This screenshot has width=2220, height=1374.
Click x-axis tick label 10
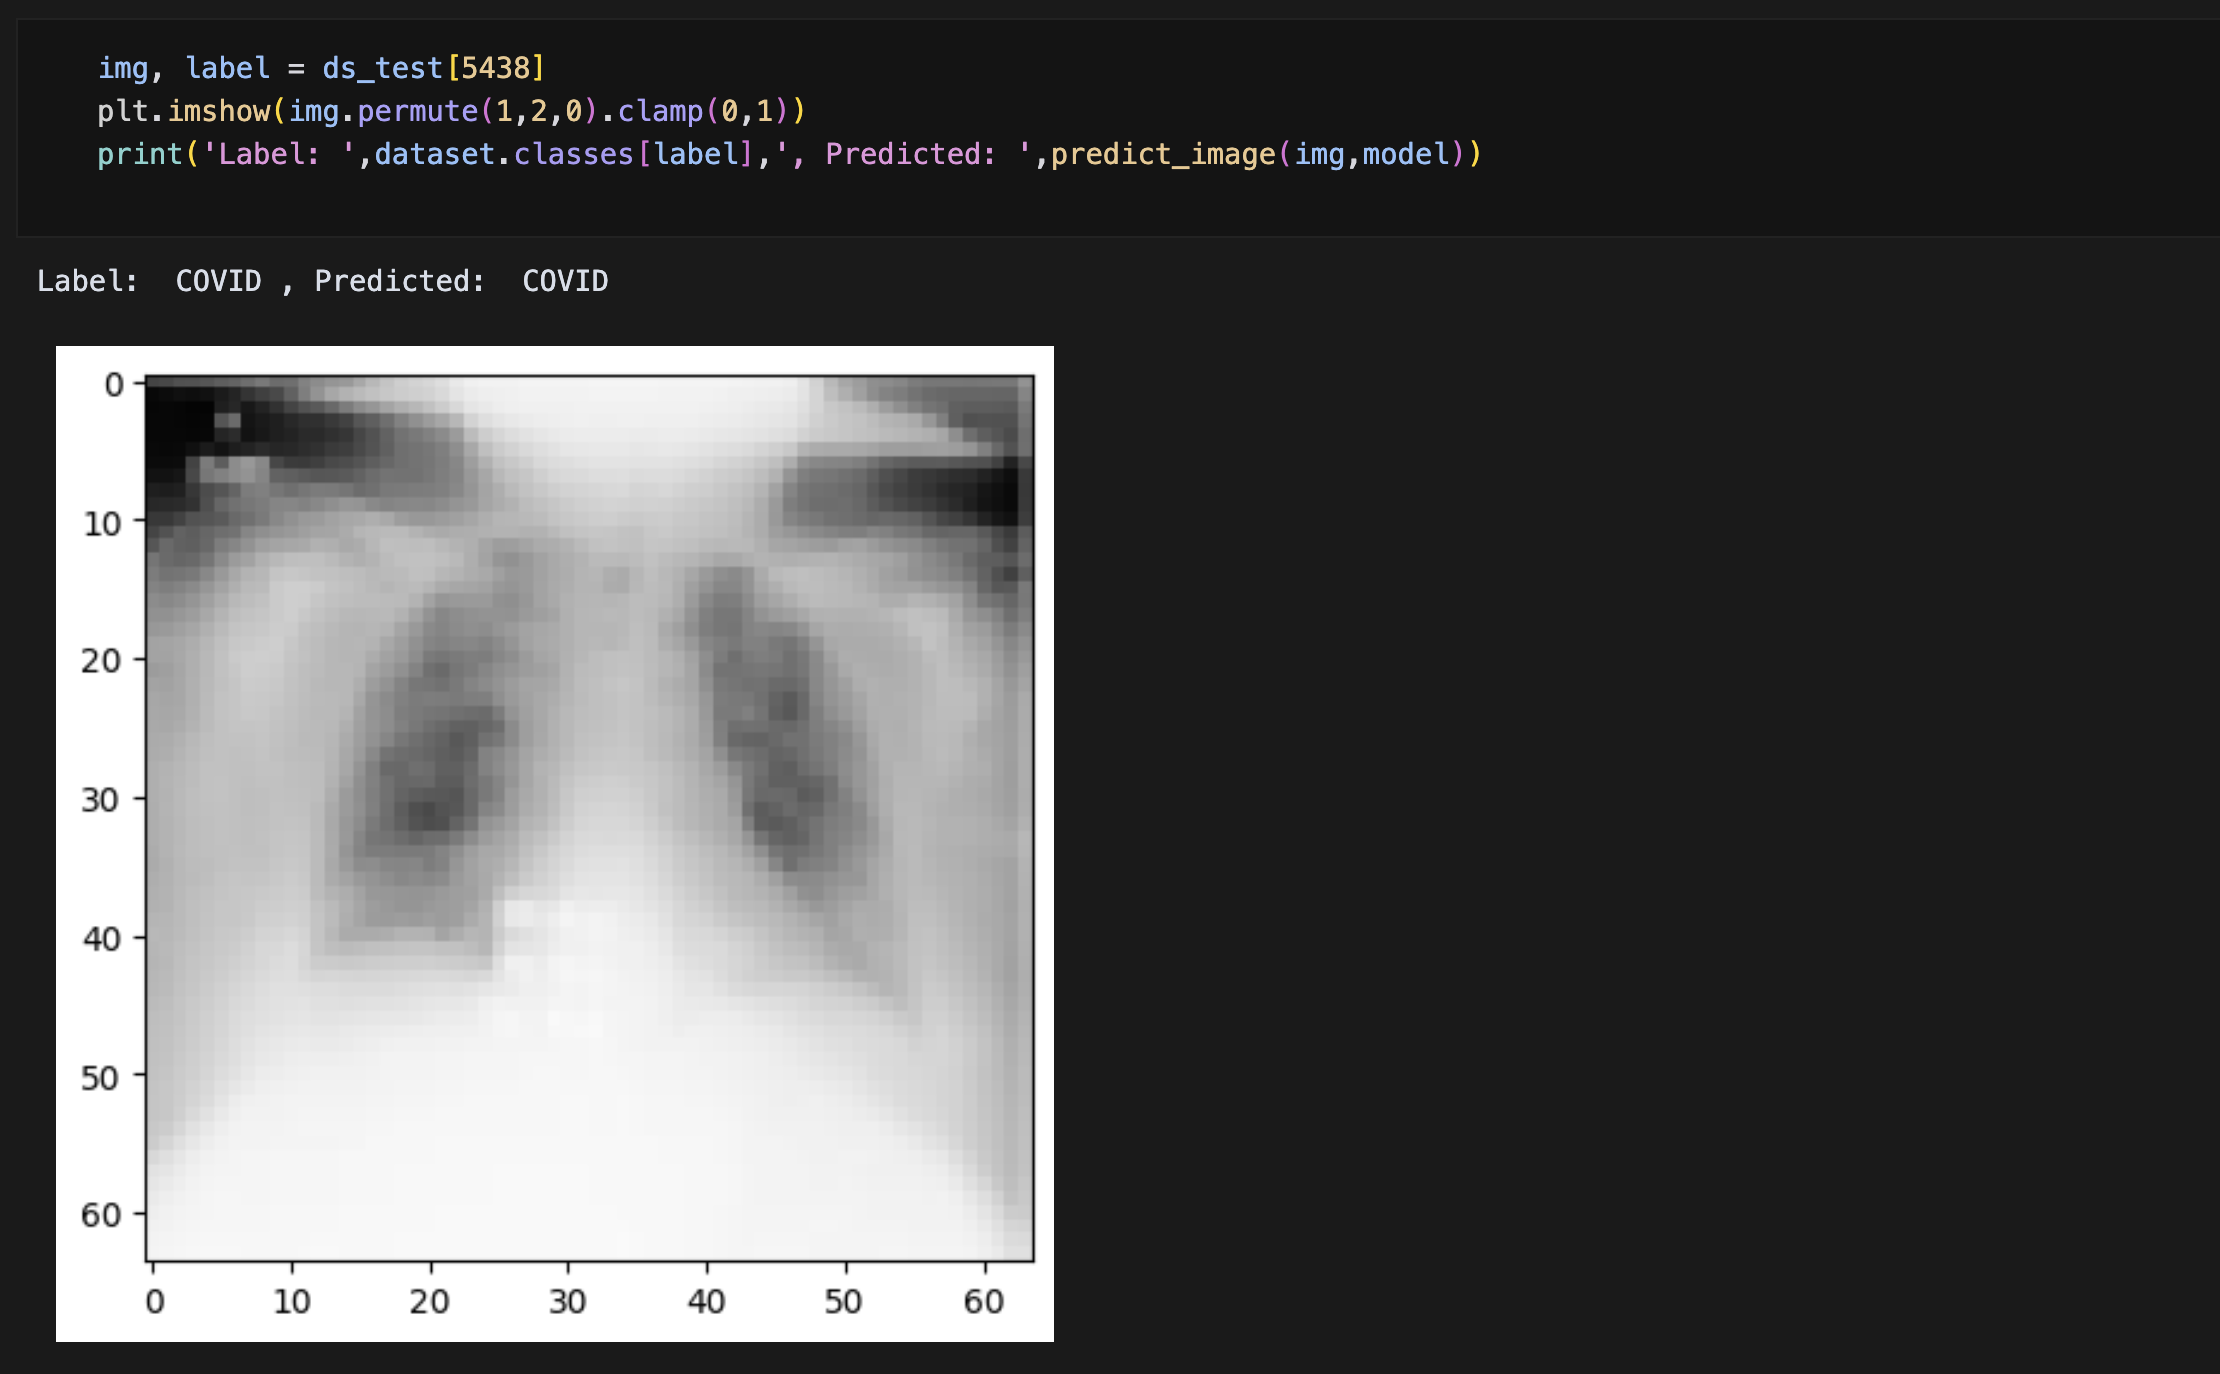coord(292,1301)
